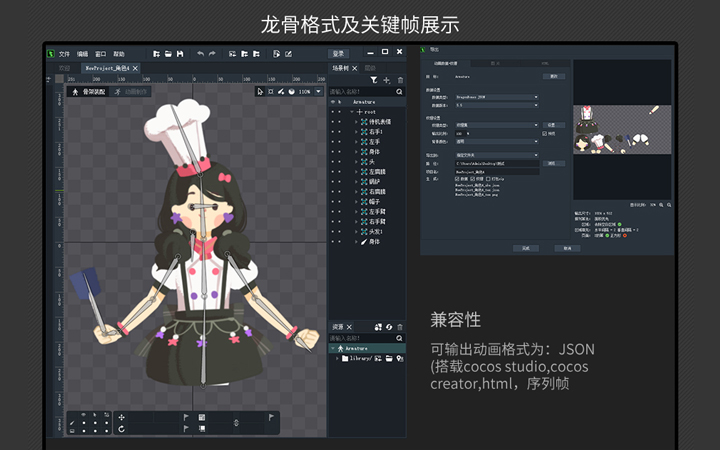Expand the library/ folder

tap(338, 358)
